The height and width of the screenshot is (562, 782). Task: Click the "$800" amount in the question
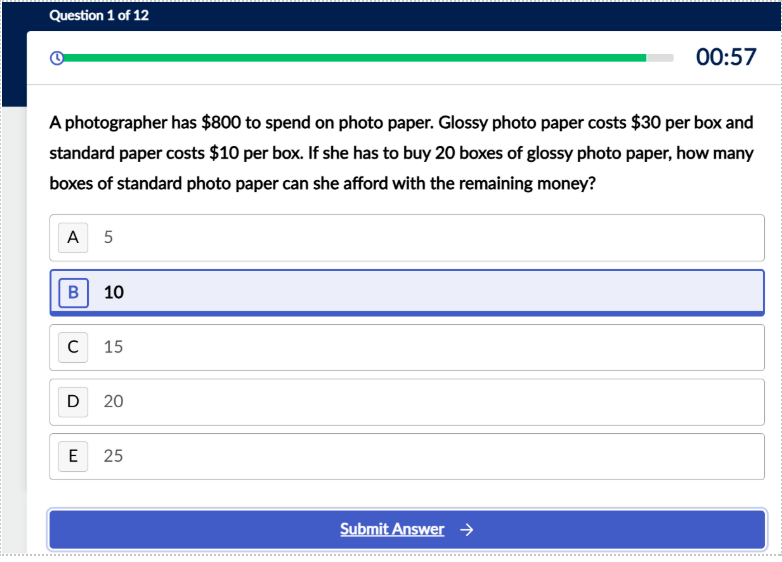pyautogui.click(x=221, y=124)
